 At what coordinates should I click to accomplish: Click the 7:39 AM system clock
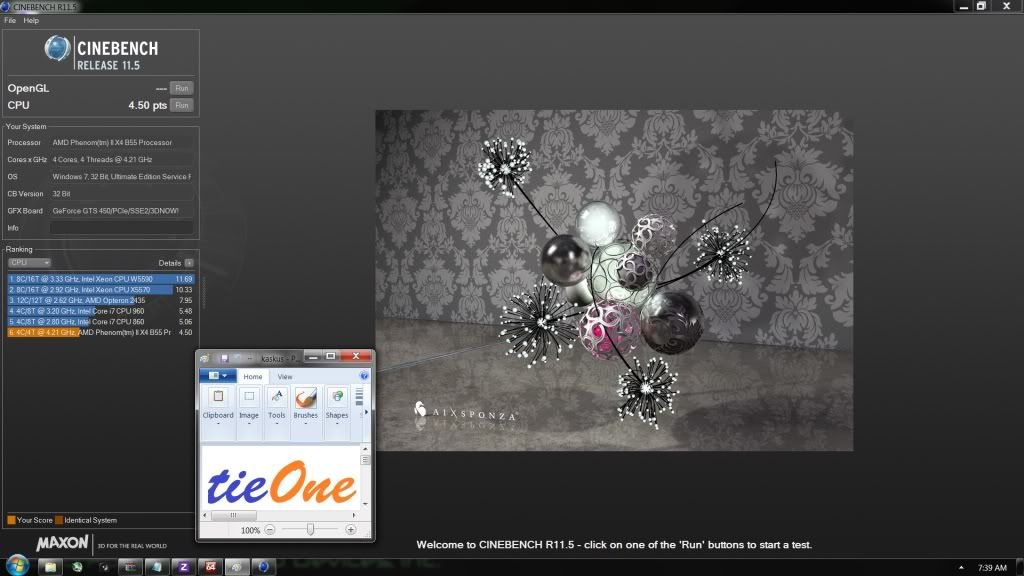(992, 568)
